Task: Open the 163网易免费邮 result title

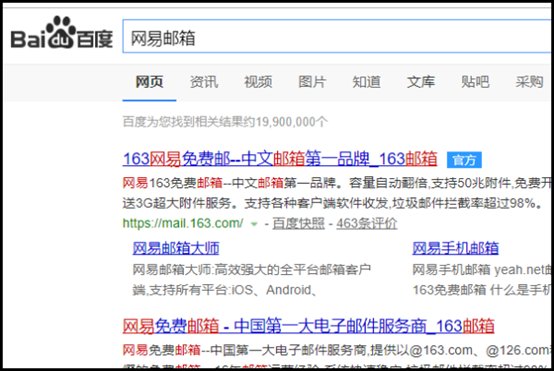Action: click(280, 159)
